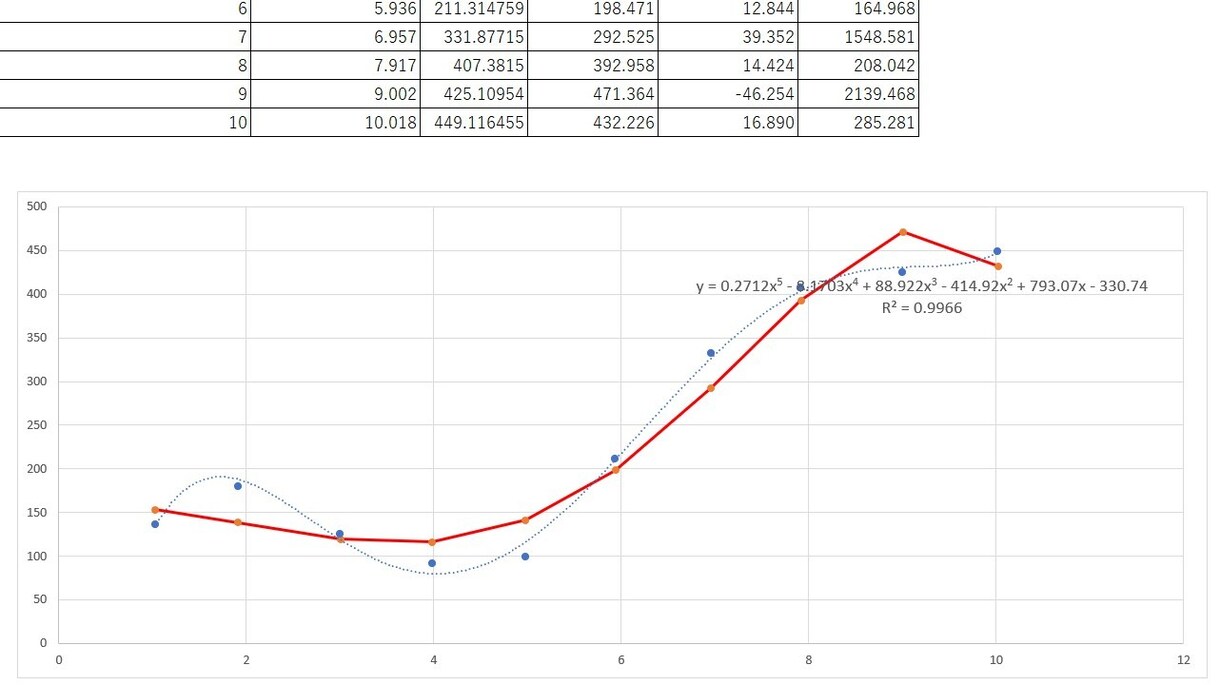Click the cell containing 39.352
1220x685 pixels.
pos(729,38)
